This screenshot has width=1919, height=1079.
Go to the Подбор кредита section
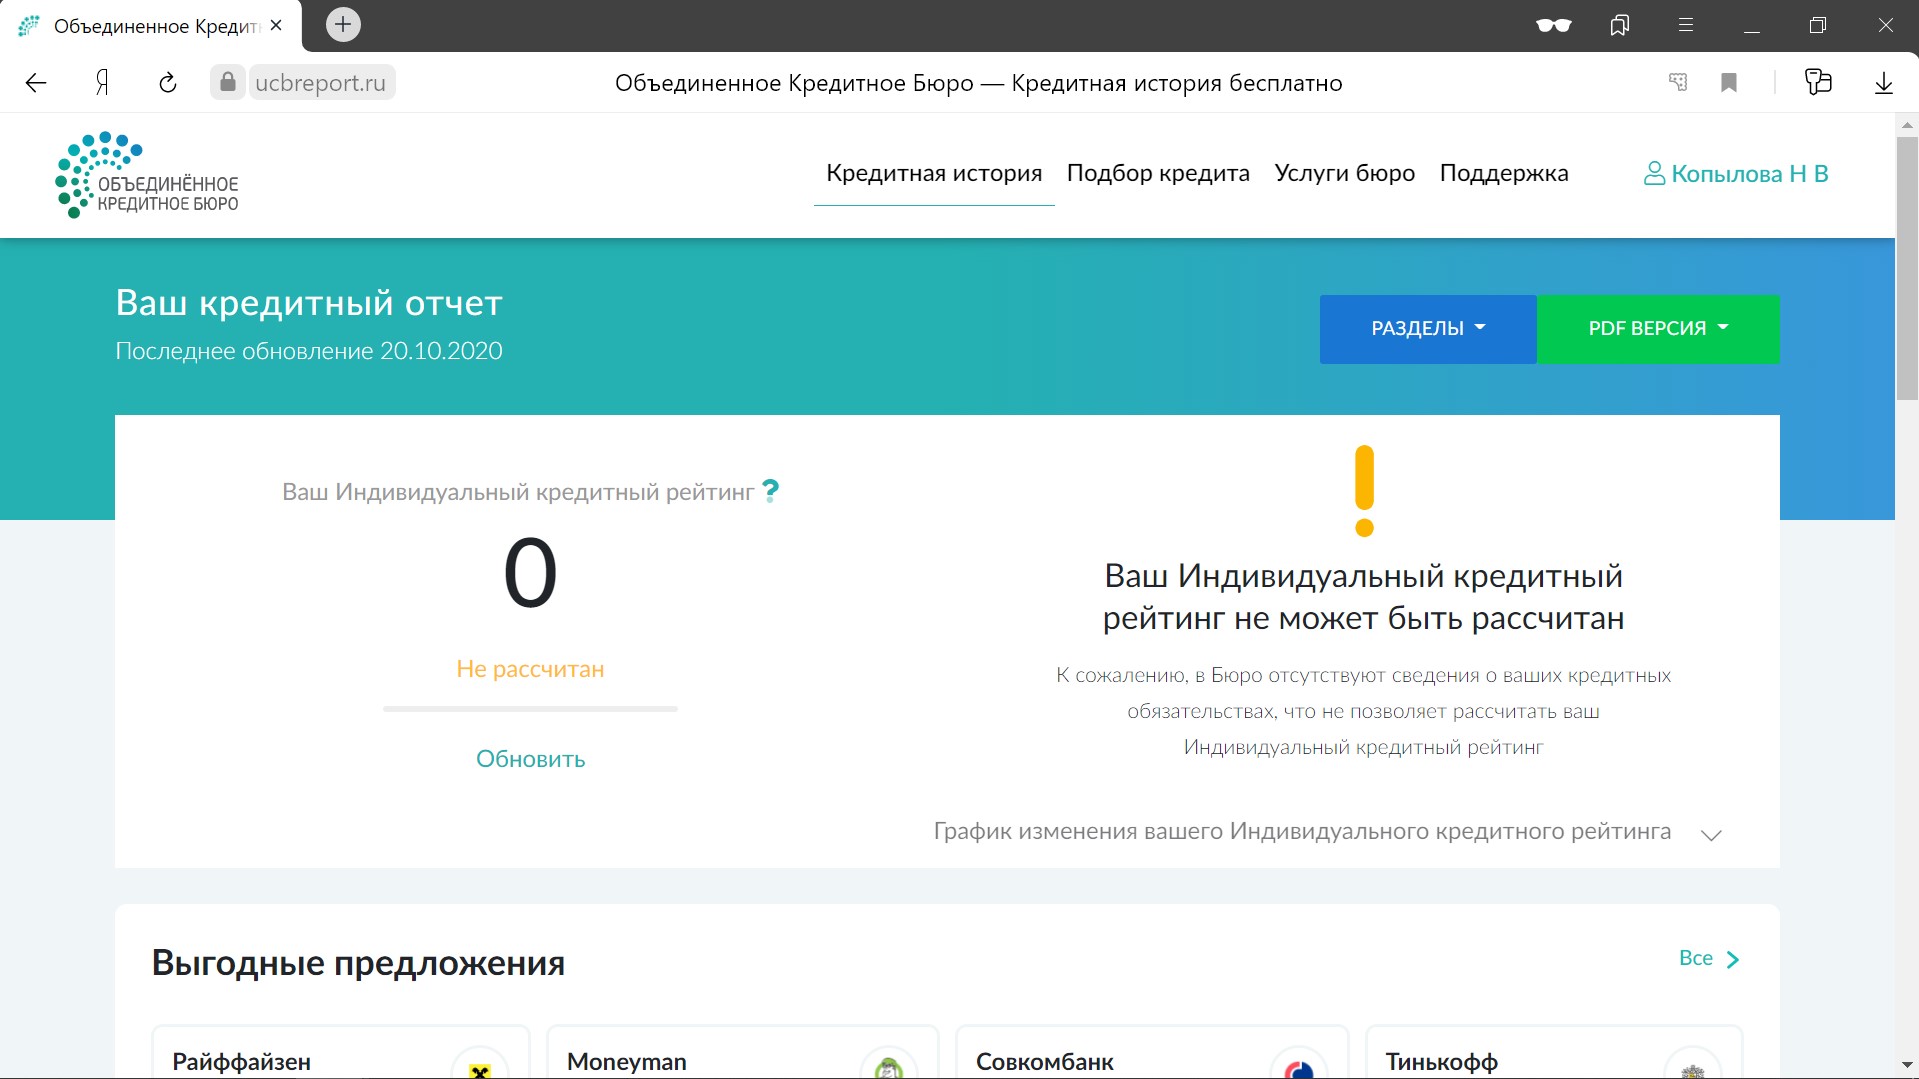1158,173
